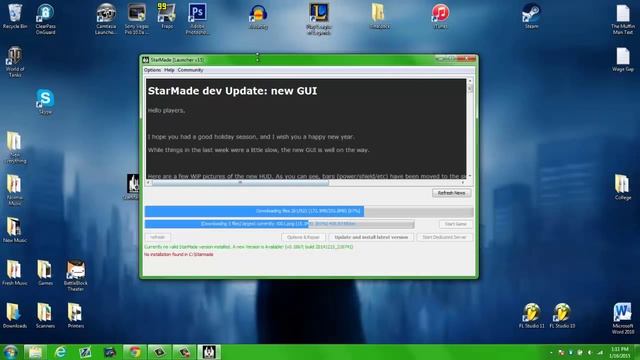Open the League of Legends desktop shortcut
Image resolution: width=640 pixels, height=360 pixels.
[318, 19]
